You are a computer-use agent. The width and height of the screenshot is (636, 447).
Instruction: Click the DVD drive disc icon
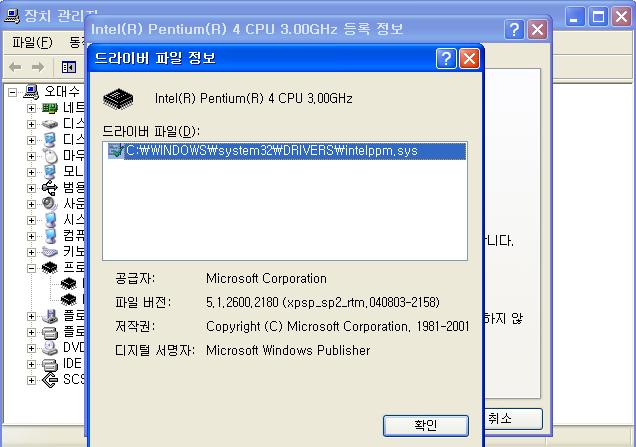tap(50, 348)
